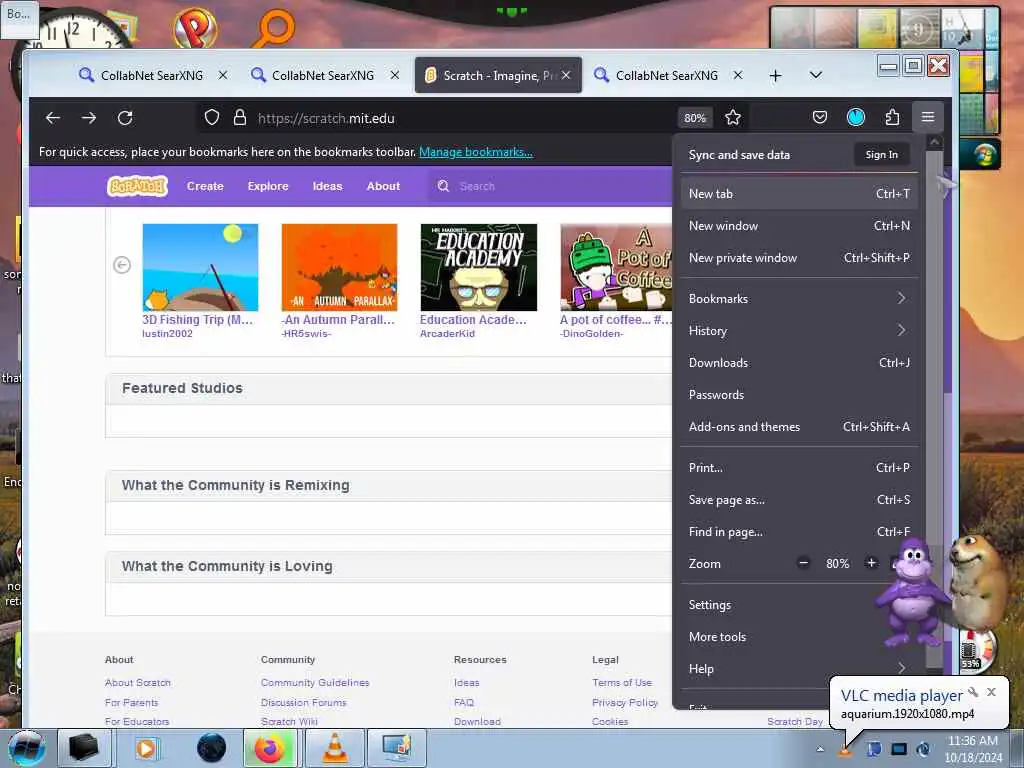
Task: Open the Explore link on Scratch
Action: pos(268,186)
